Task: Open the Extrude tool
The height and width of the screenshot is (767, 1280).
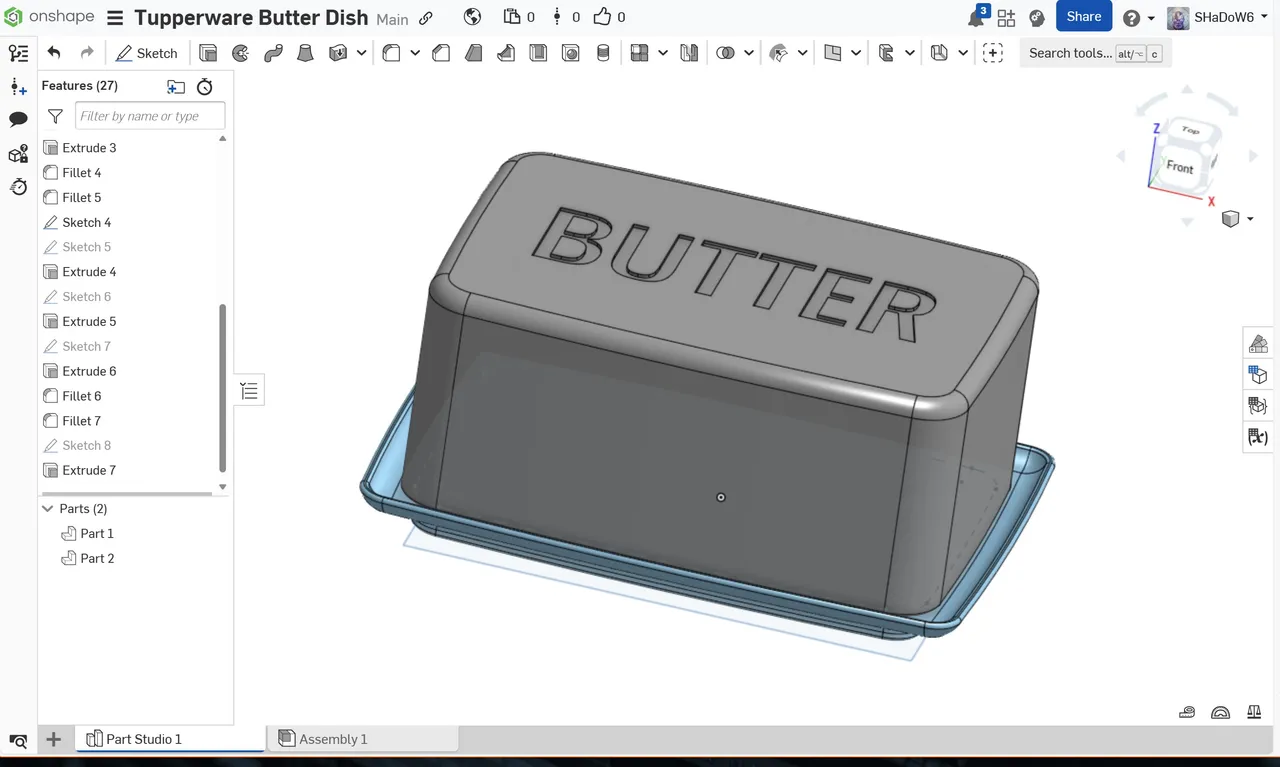Action: (206, 52)
